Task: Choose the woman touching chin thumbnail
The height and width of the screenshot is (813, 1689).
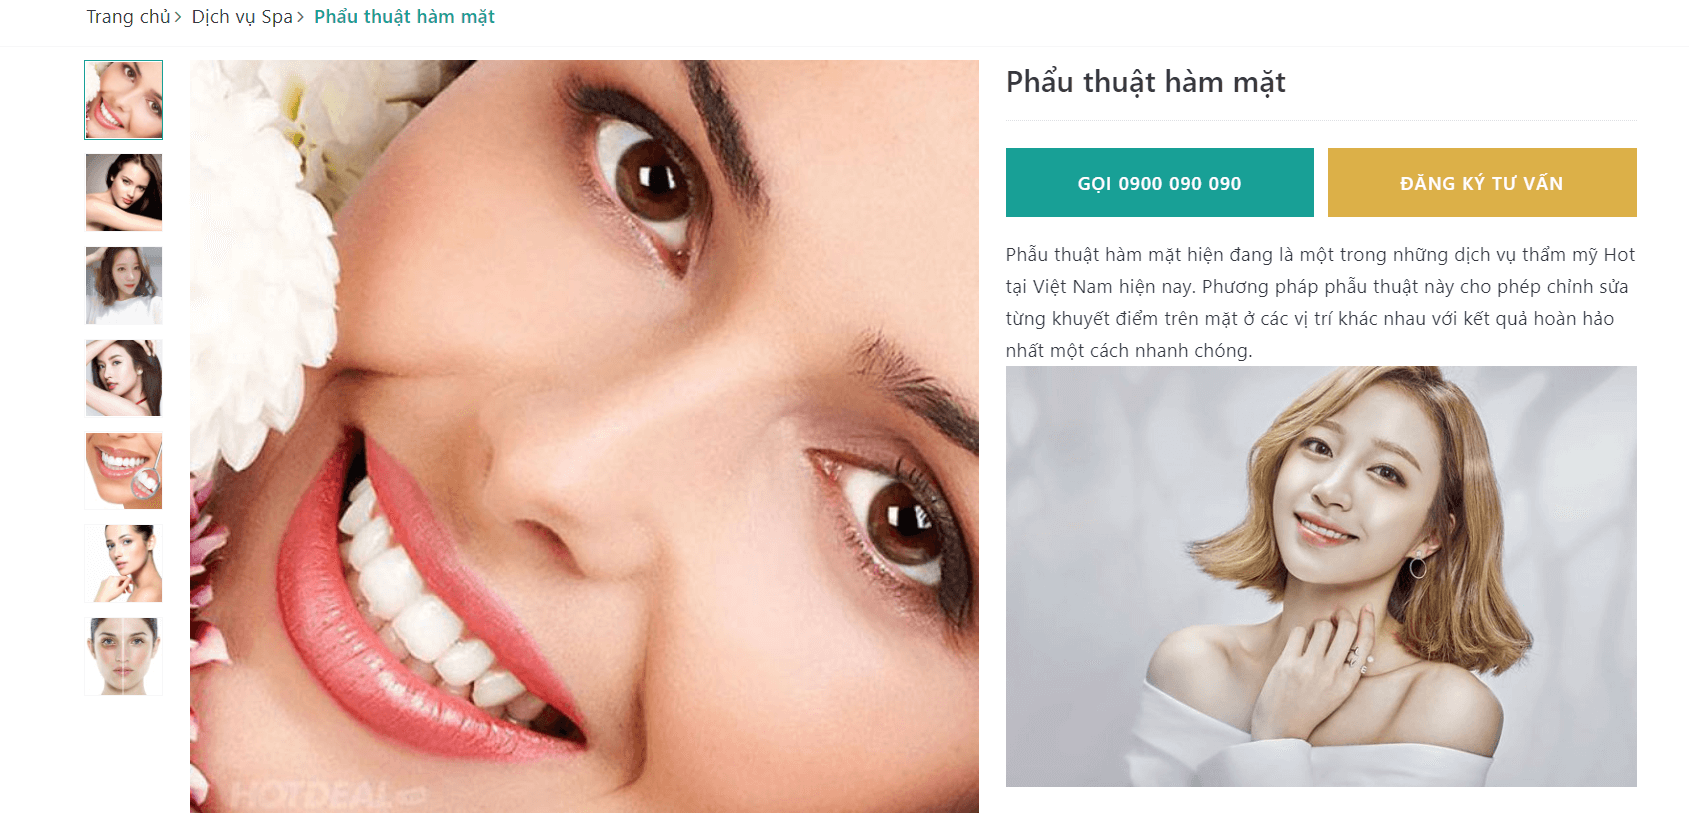Action: pyautogui.click(x=124, y=564)
